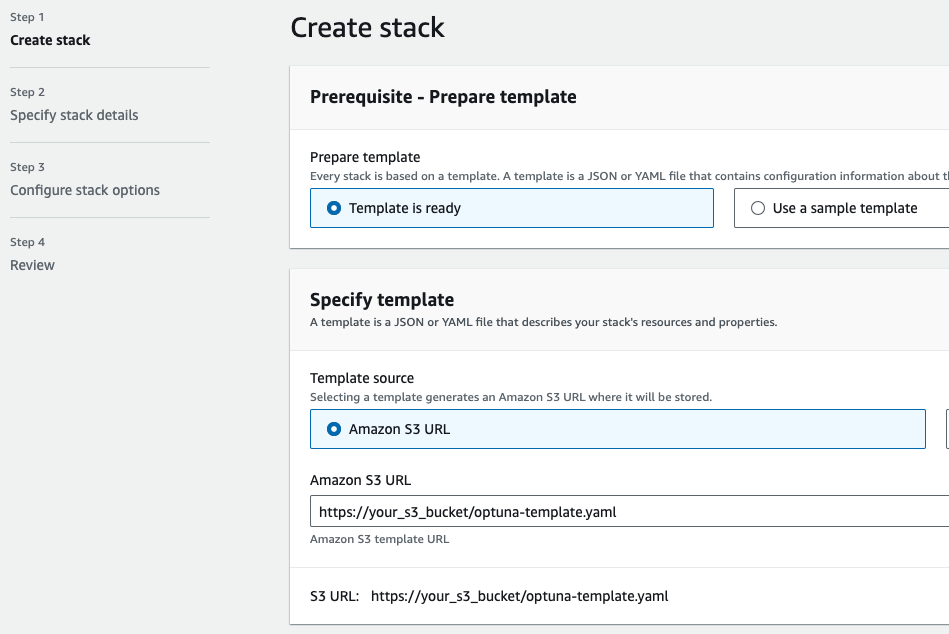Select the "Template is ready" radio option
This screenshot has height=634, width=949.
click(x=511, y=208)
